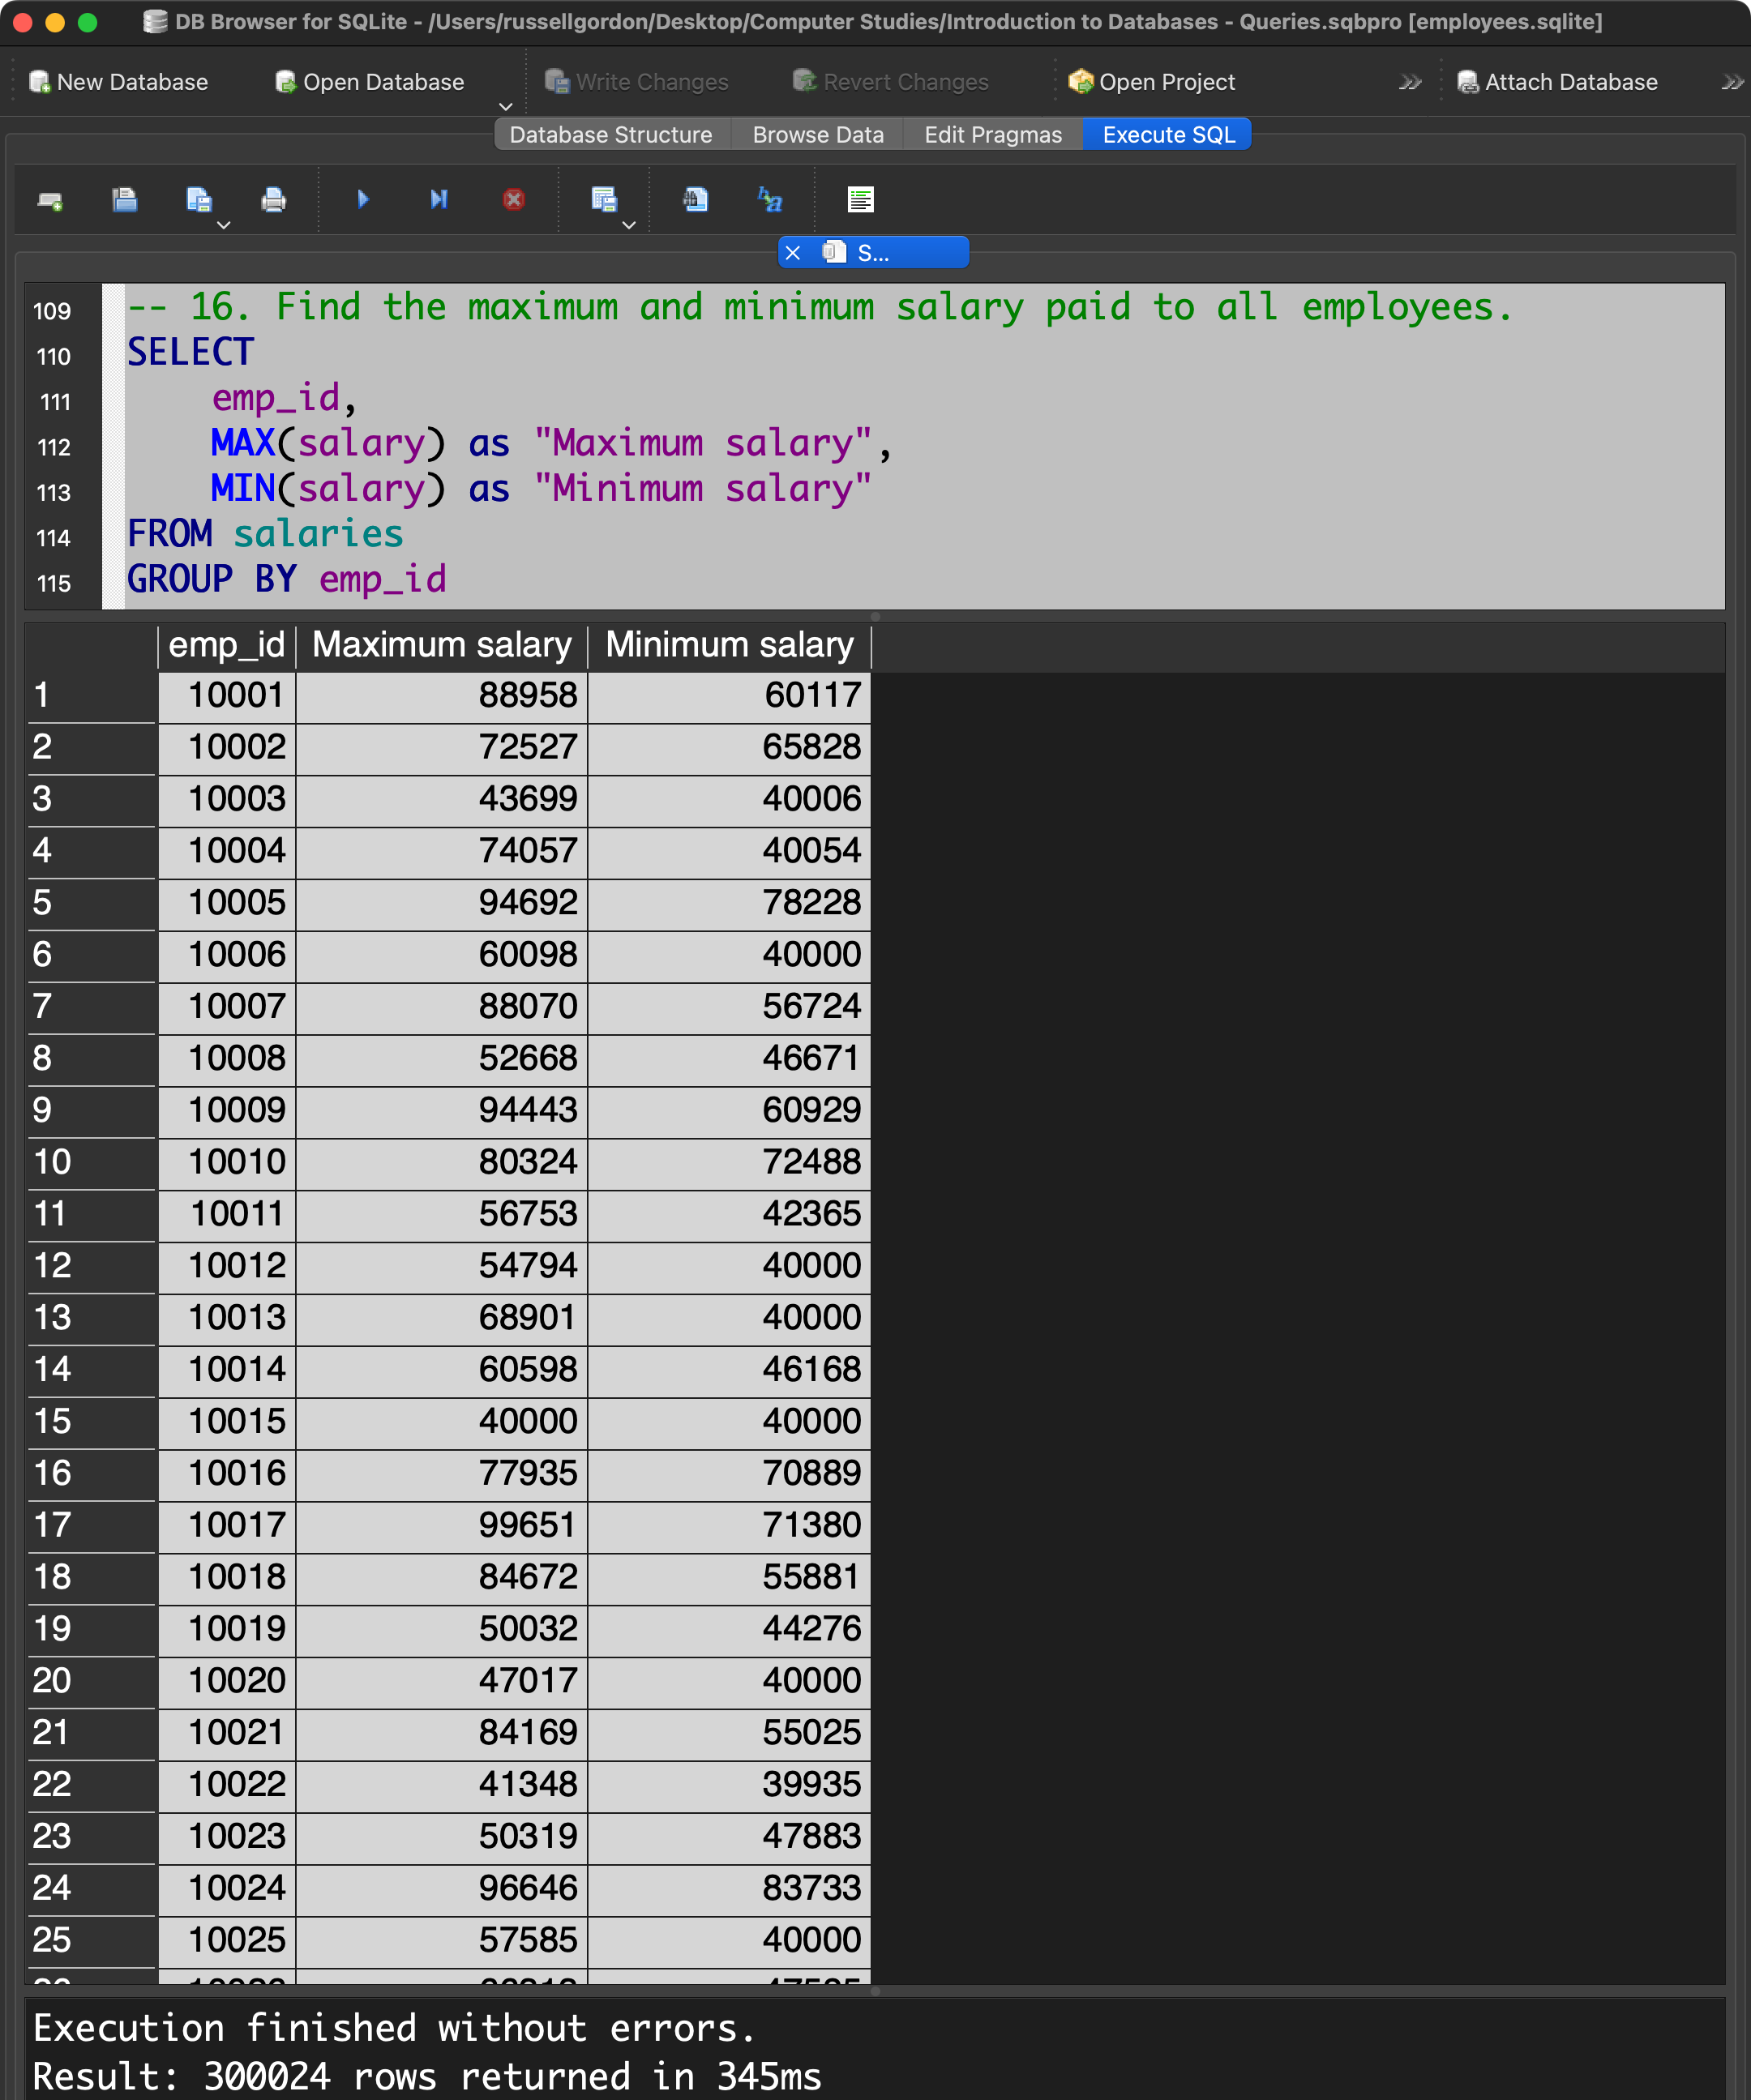Execute current line icon
The height and width of the screenshot is (2100, 1751).
pos(438,200)
